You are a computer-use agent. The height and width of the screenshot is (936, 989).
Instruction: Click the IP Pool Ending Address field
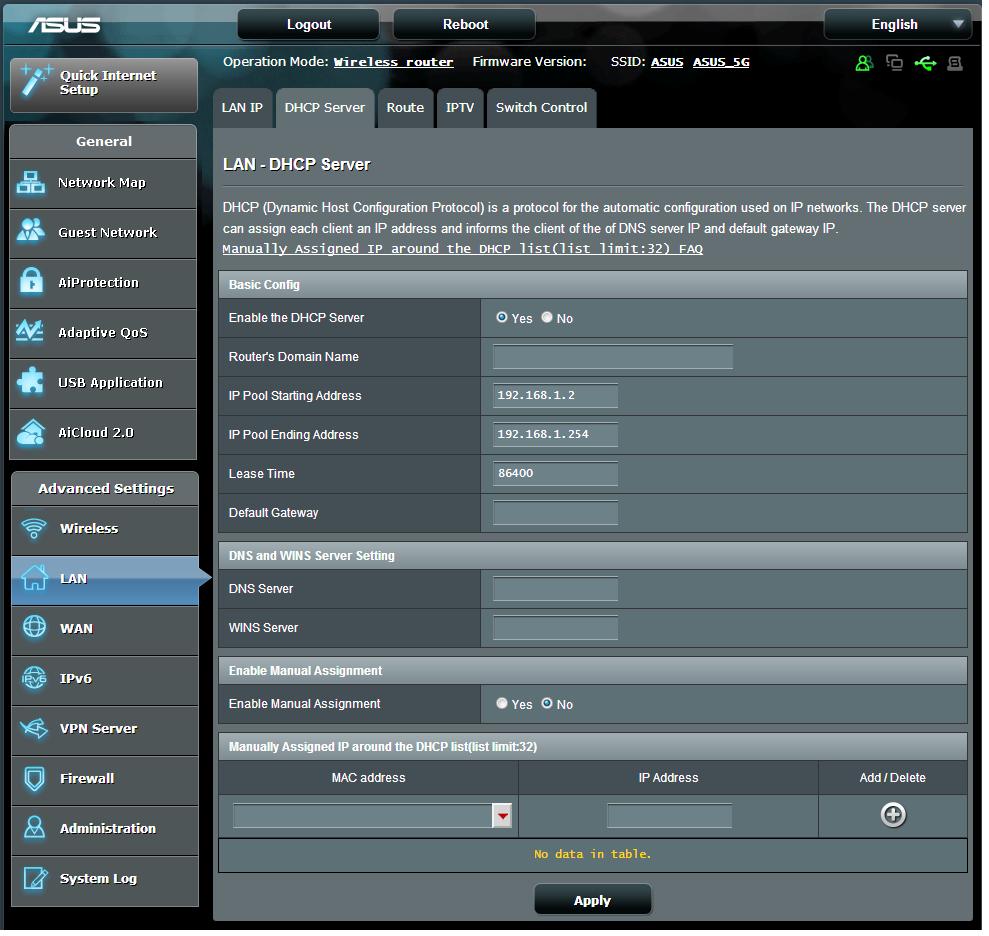558,436
